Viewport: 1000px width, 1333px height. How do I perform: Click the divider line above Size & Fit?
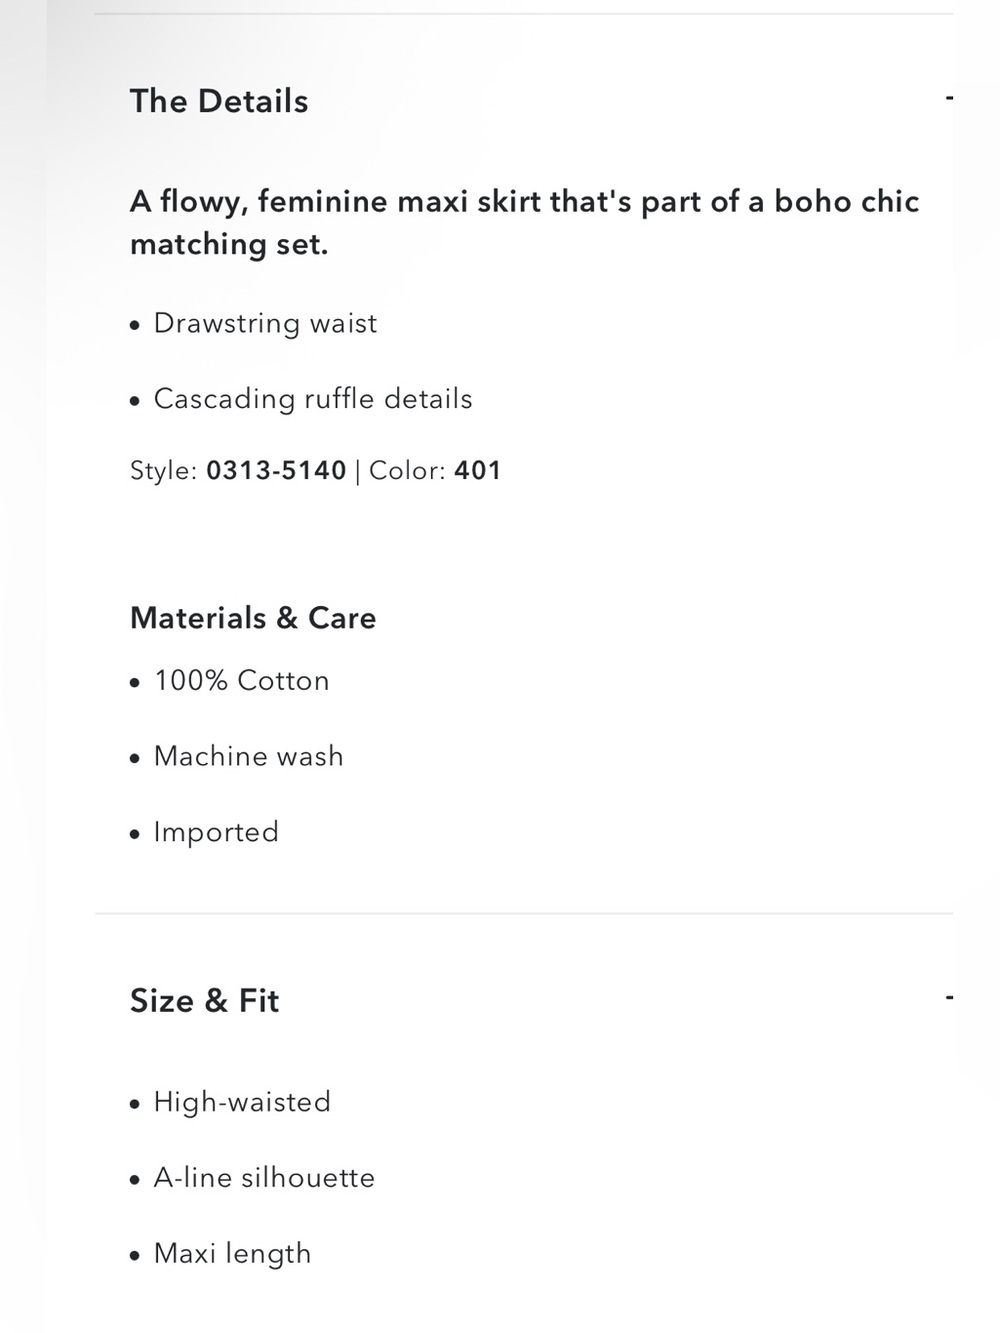(x=524, y=913)
